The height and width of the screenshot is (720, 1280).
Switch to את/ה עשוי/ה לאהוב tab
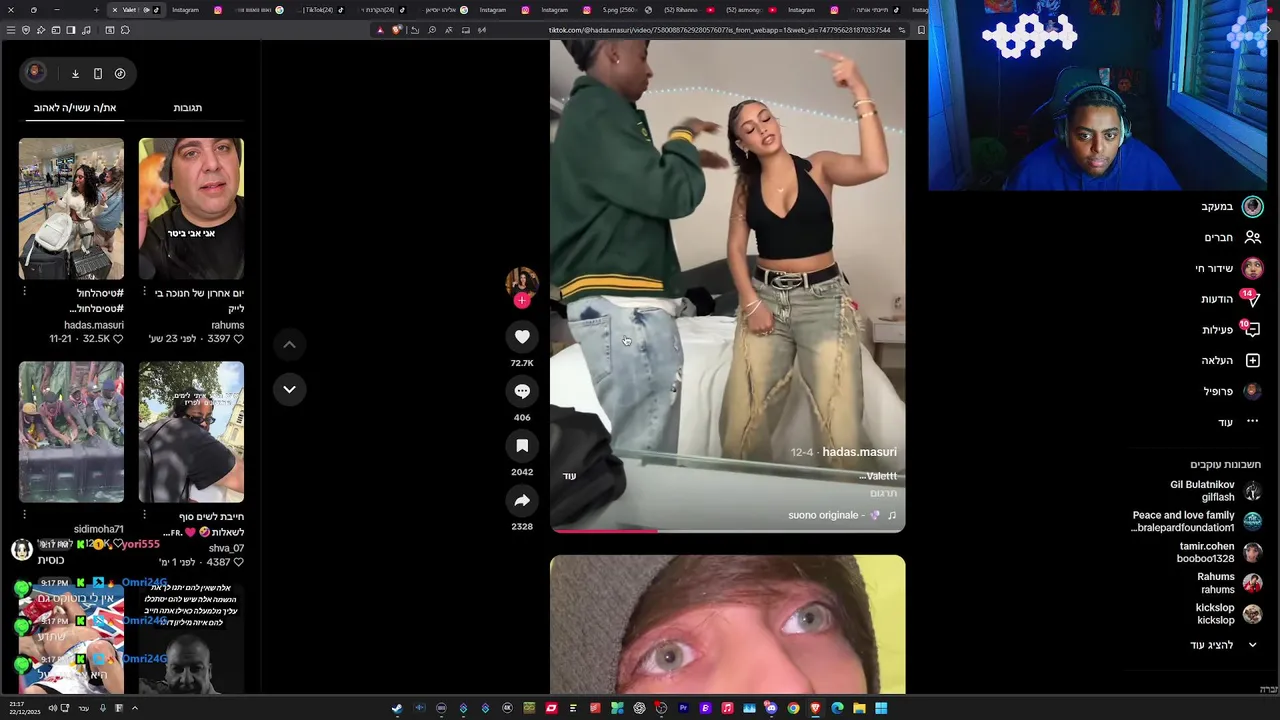[75, 107]
